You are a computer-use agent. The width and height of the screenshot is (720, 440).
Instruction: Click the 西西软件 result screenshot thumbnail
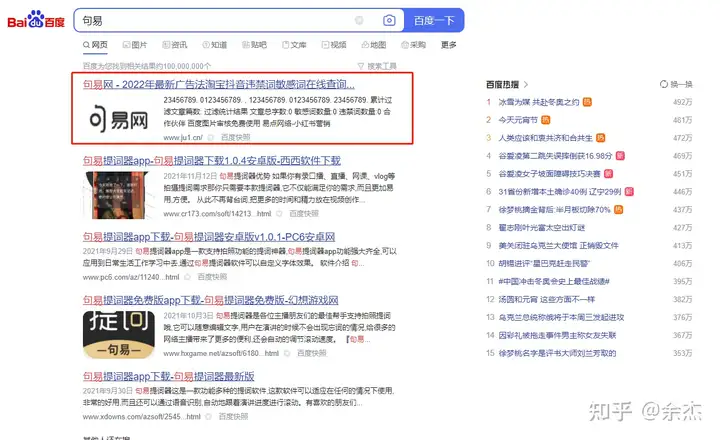click(119, 195)
